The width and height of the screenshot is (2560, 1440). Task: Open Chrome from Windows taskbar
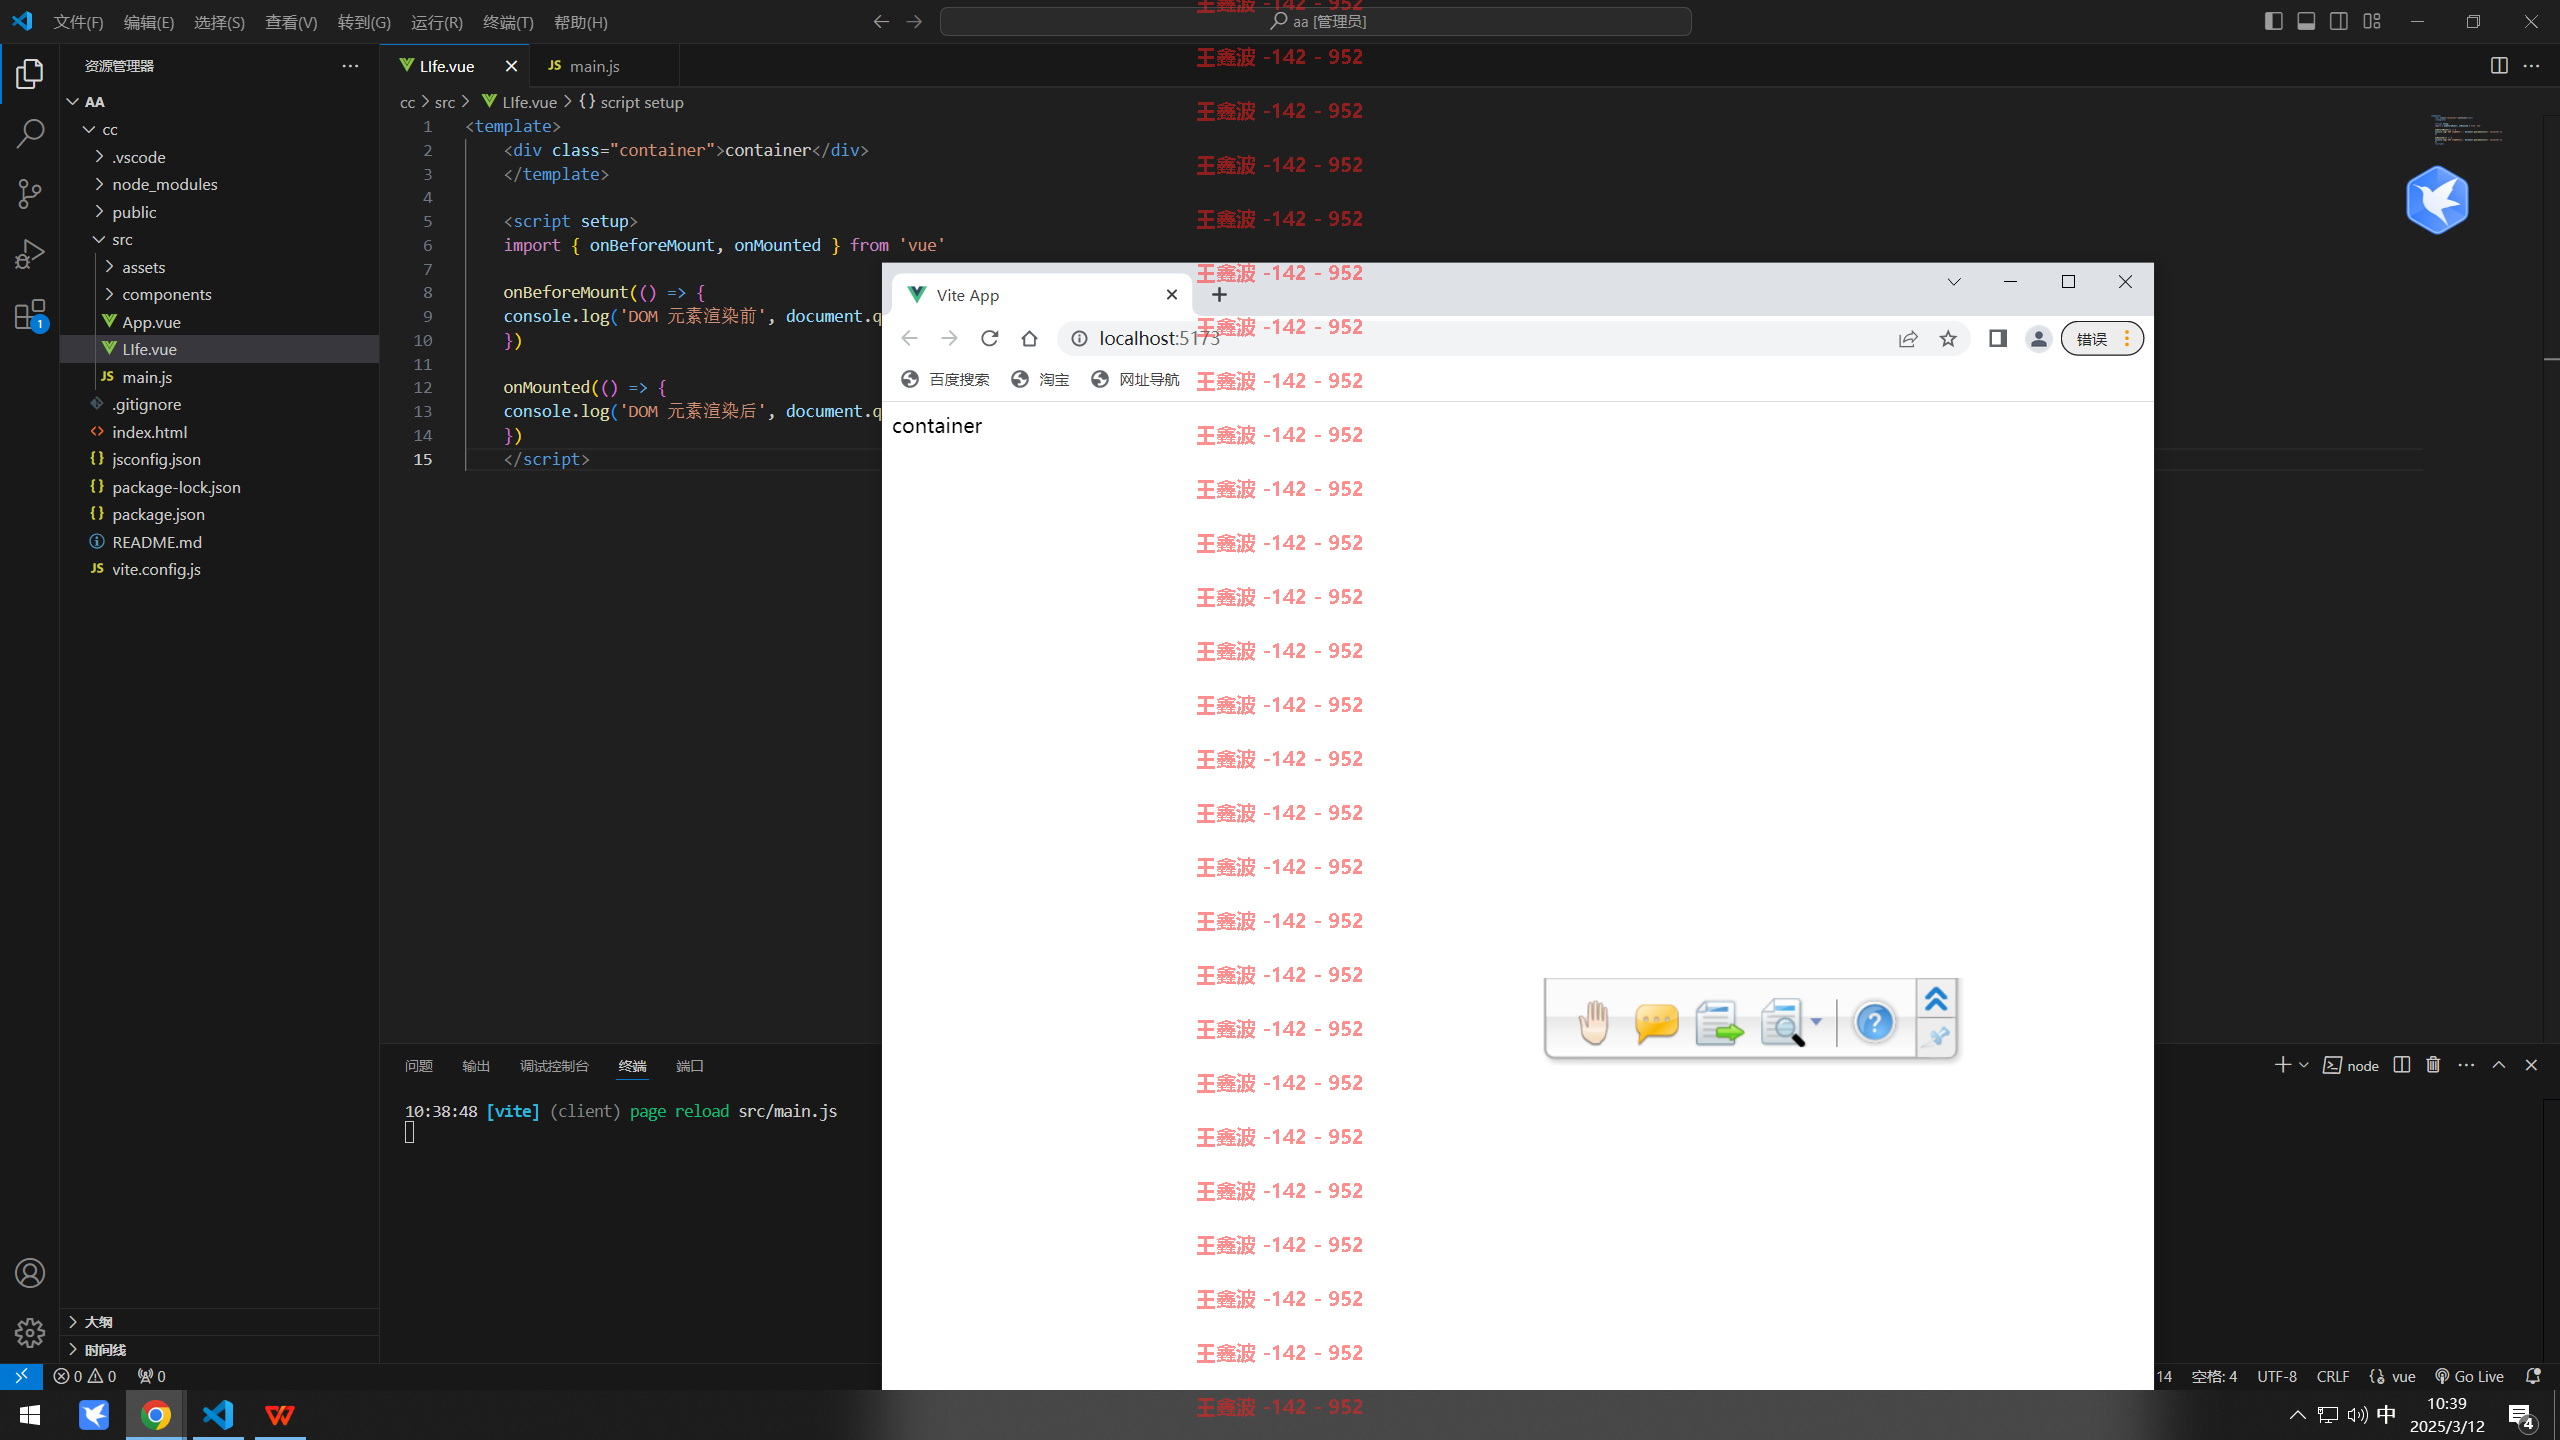[x=155, y=1415]
